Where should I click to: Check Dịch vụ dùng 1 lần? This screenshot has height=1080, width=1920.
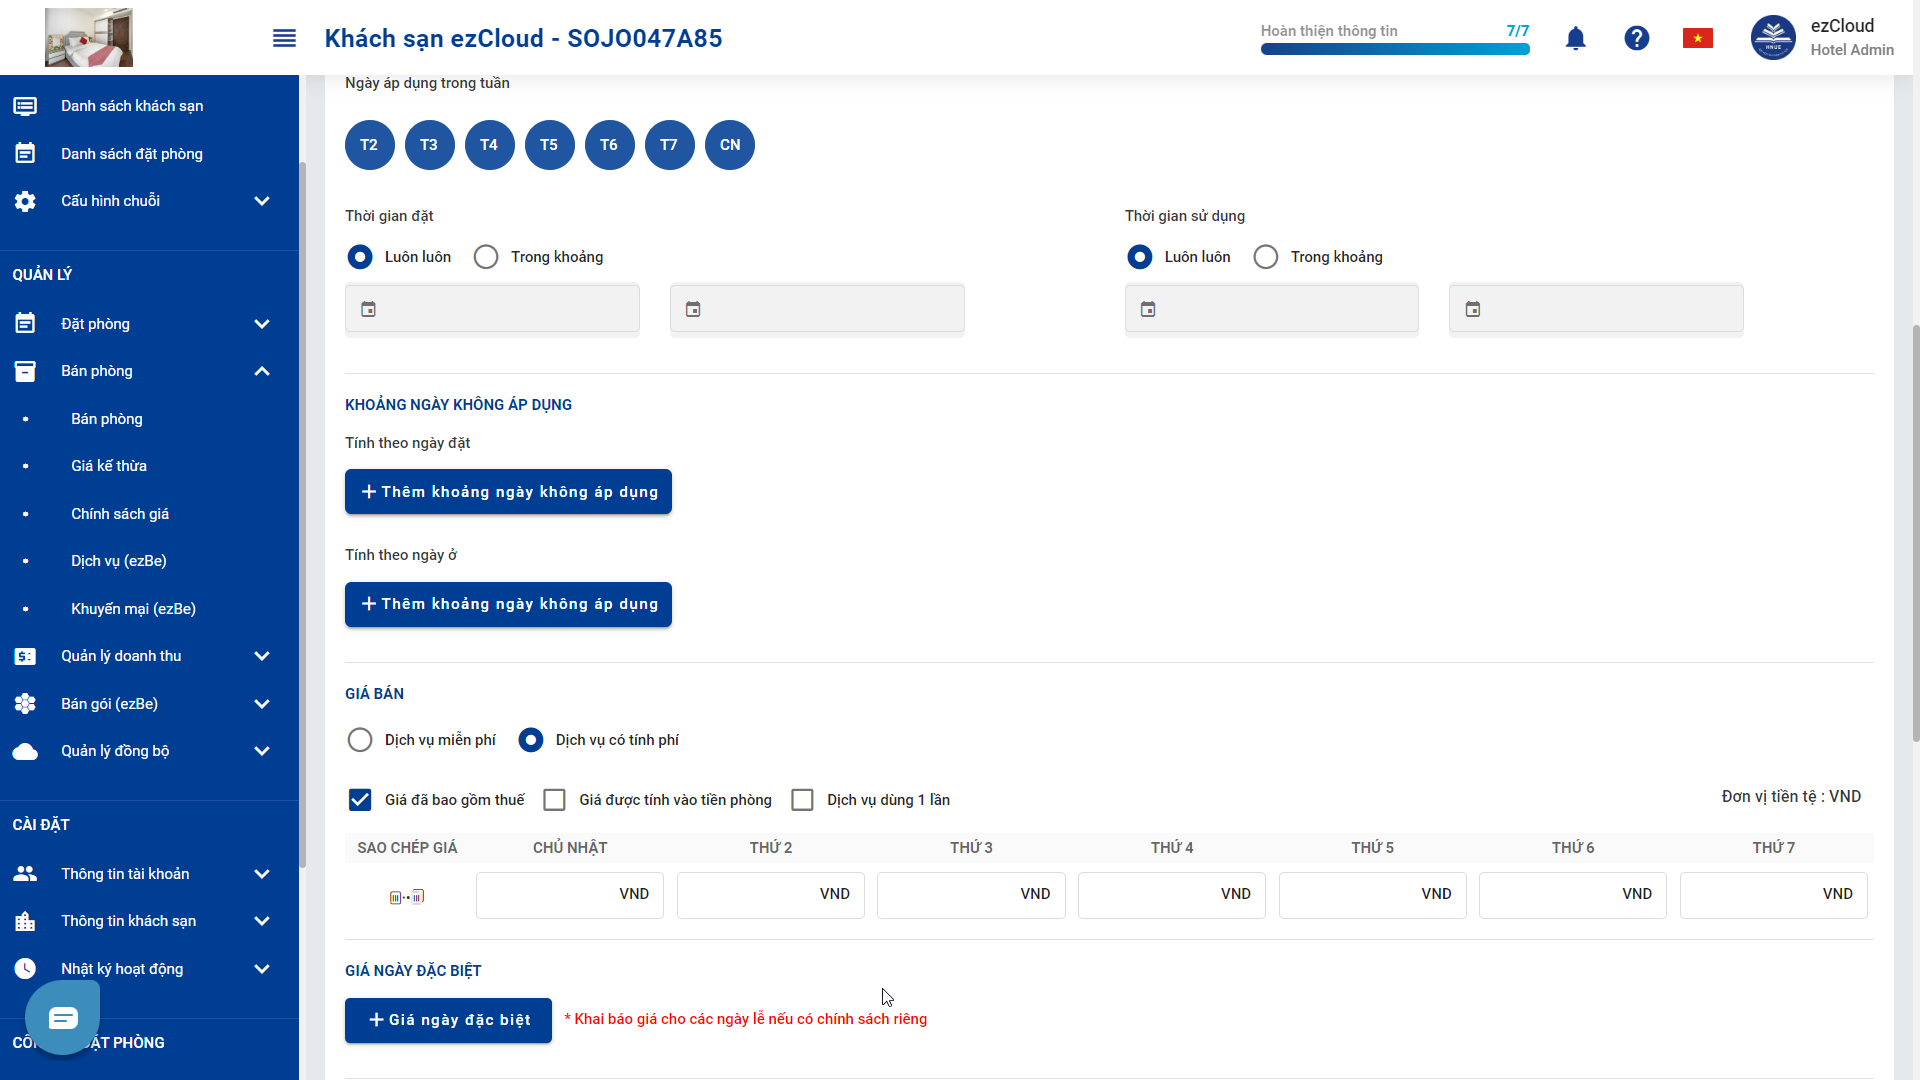click(x=802, y=800)
